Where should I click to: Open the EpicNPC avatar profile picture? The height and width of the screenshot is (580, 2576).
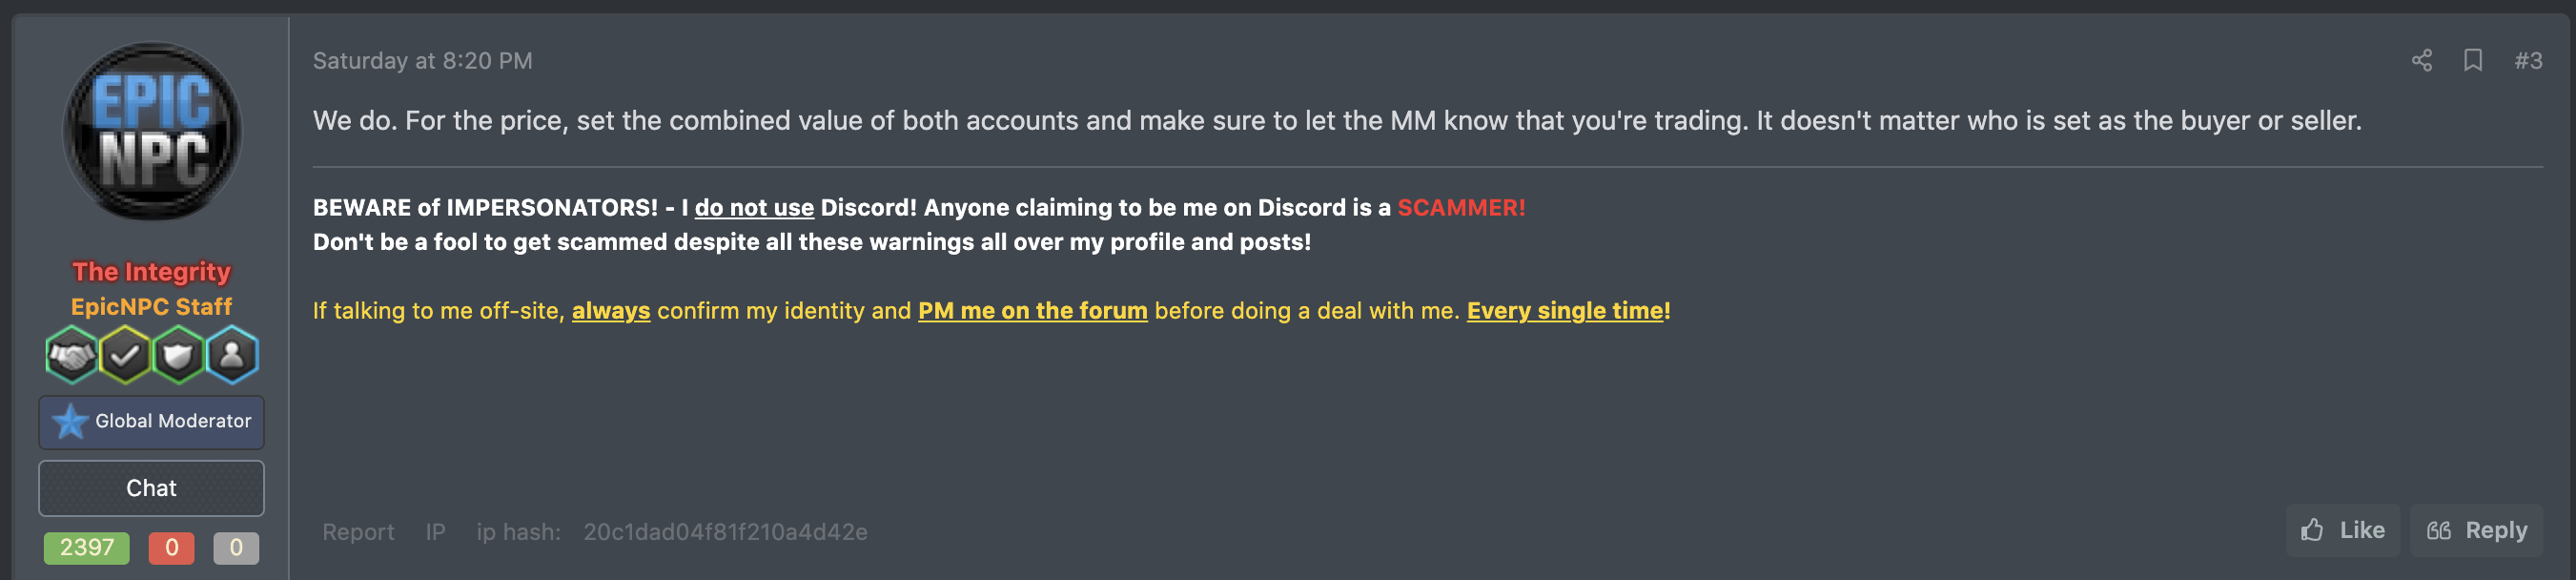[152, 131]
